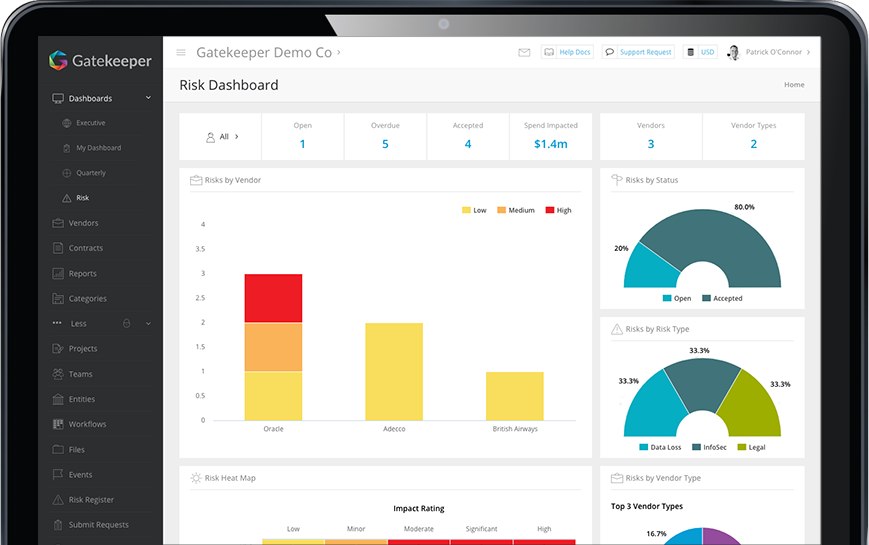869x545 pixels.
Task: Open the Executive dashboard
Action: tap(90, 123)
